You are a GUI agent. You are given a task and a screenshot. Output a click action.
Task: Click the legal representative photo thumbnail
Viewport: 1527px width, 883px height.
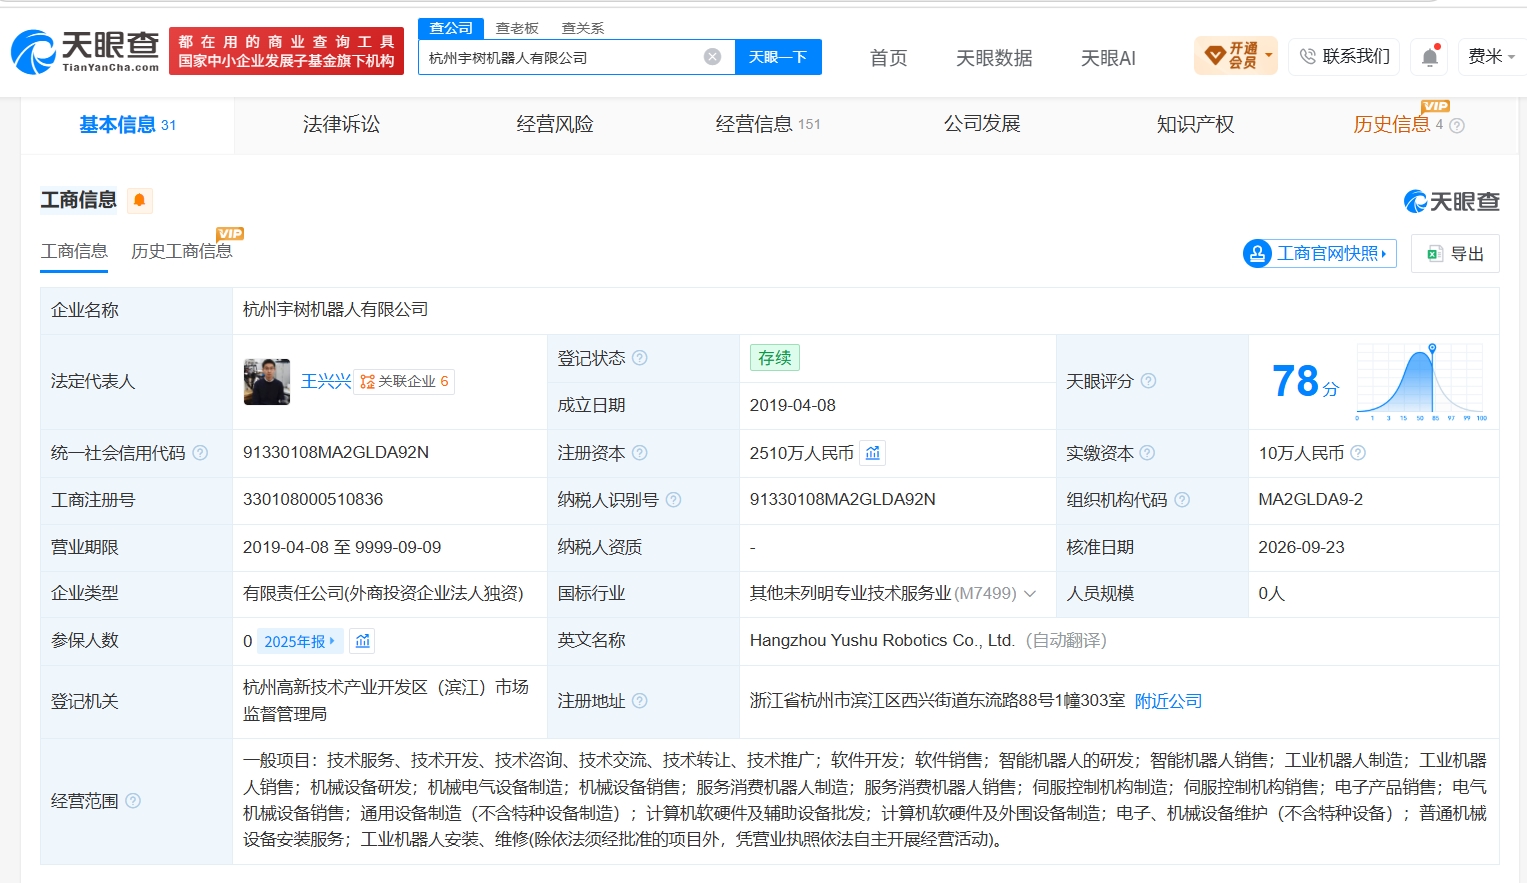coord(267,382)
